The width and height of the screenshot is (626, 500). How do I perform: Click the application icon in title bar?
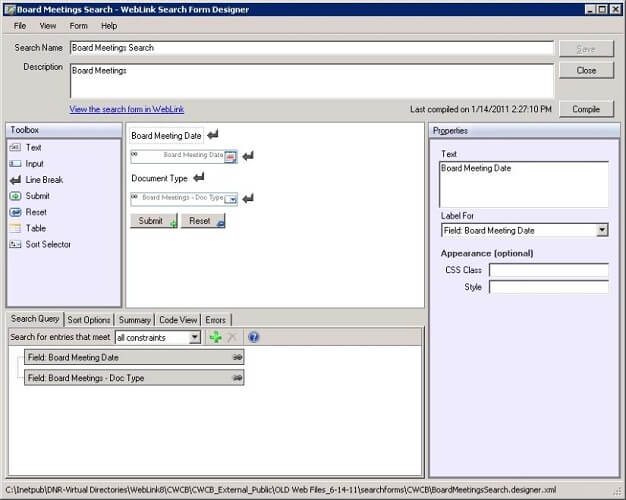(x=10, y=10)
